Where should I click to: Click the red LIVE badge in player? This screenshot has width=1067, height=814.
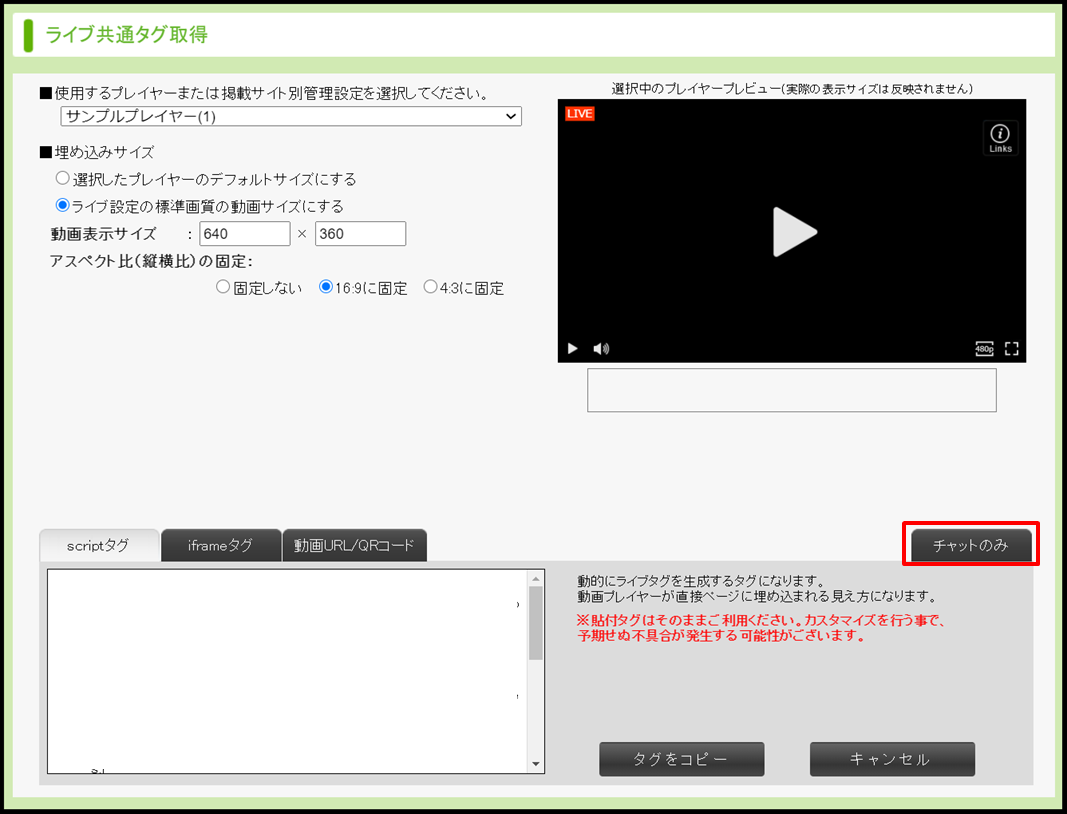[580, 114]
